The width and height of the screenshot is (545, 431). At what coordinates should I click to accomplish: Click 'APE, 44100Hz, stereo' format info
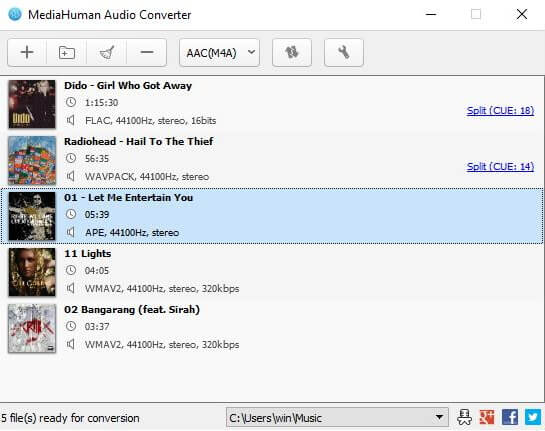tap(132, 233)
